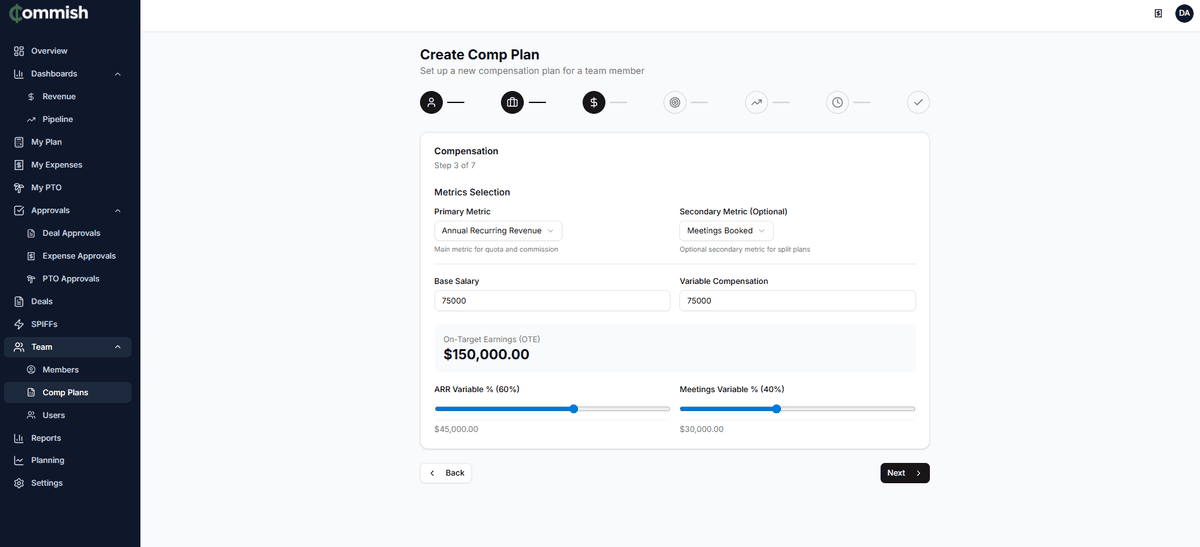The image size is (1200, 547).
Task: Click the Overview grid icon
Action: pos(19,51)
